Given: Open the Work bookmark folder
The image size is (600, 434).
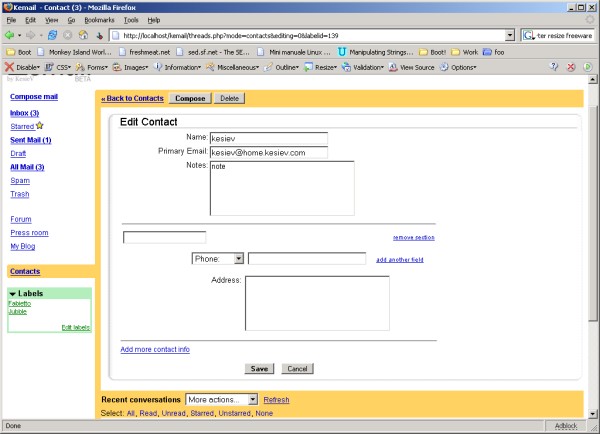Looking at the screenshot, I should click(465, 52).
